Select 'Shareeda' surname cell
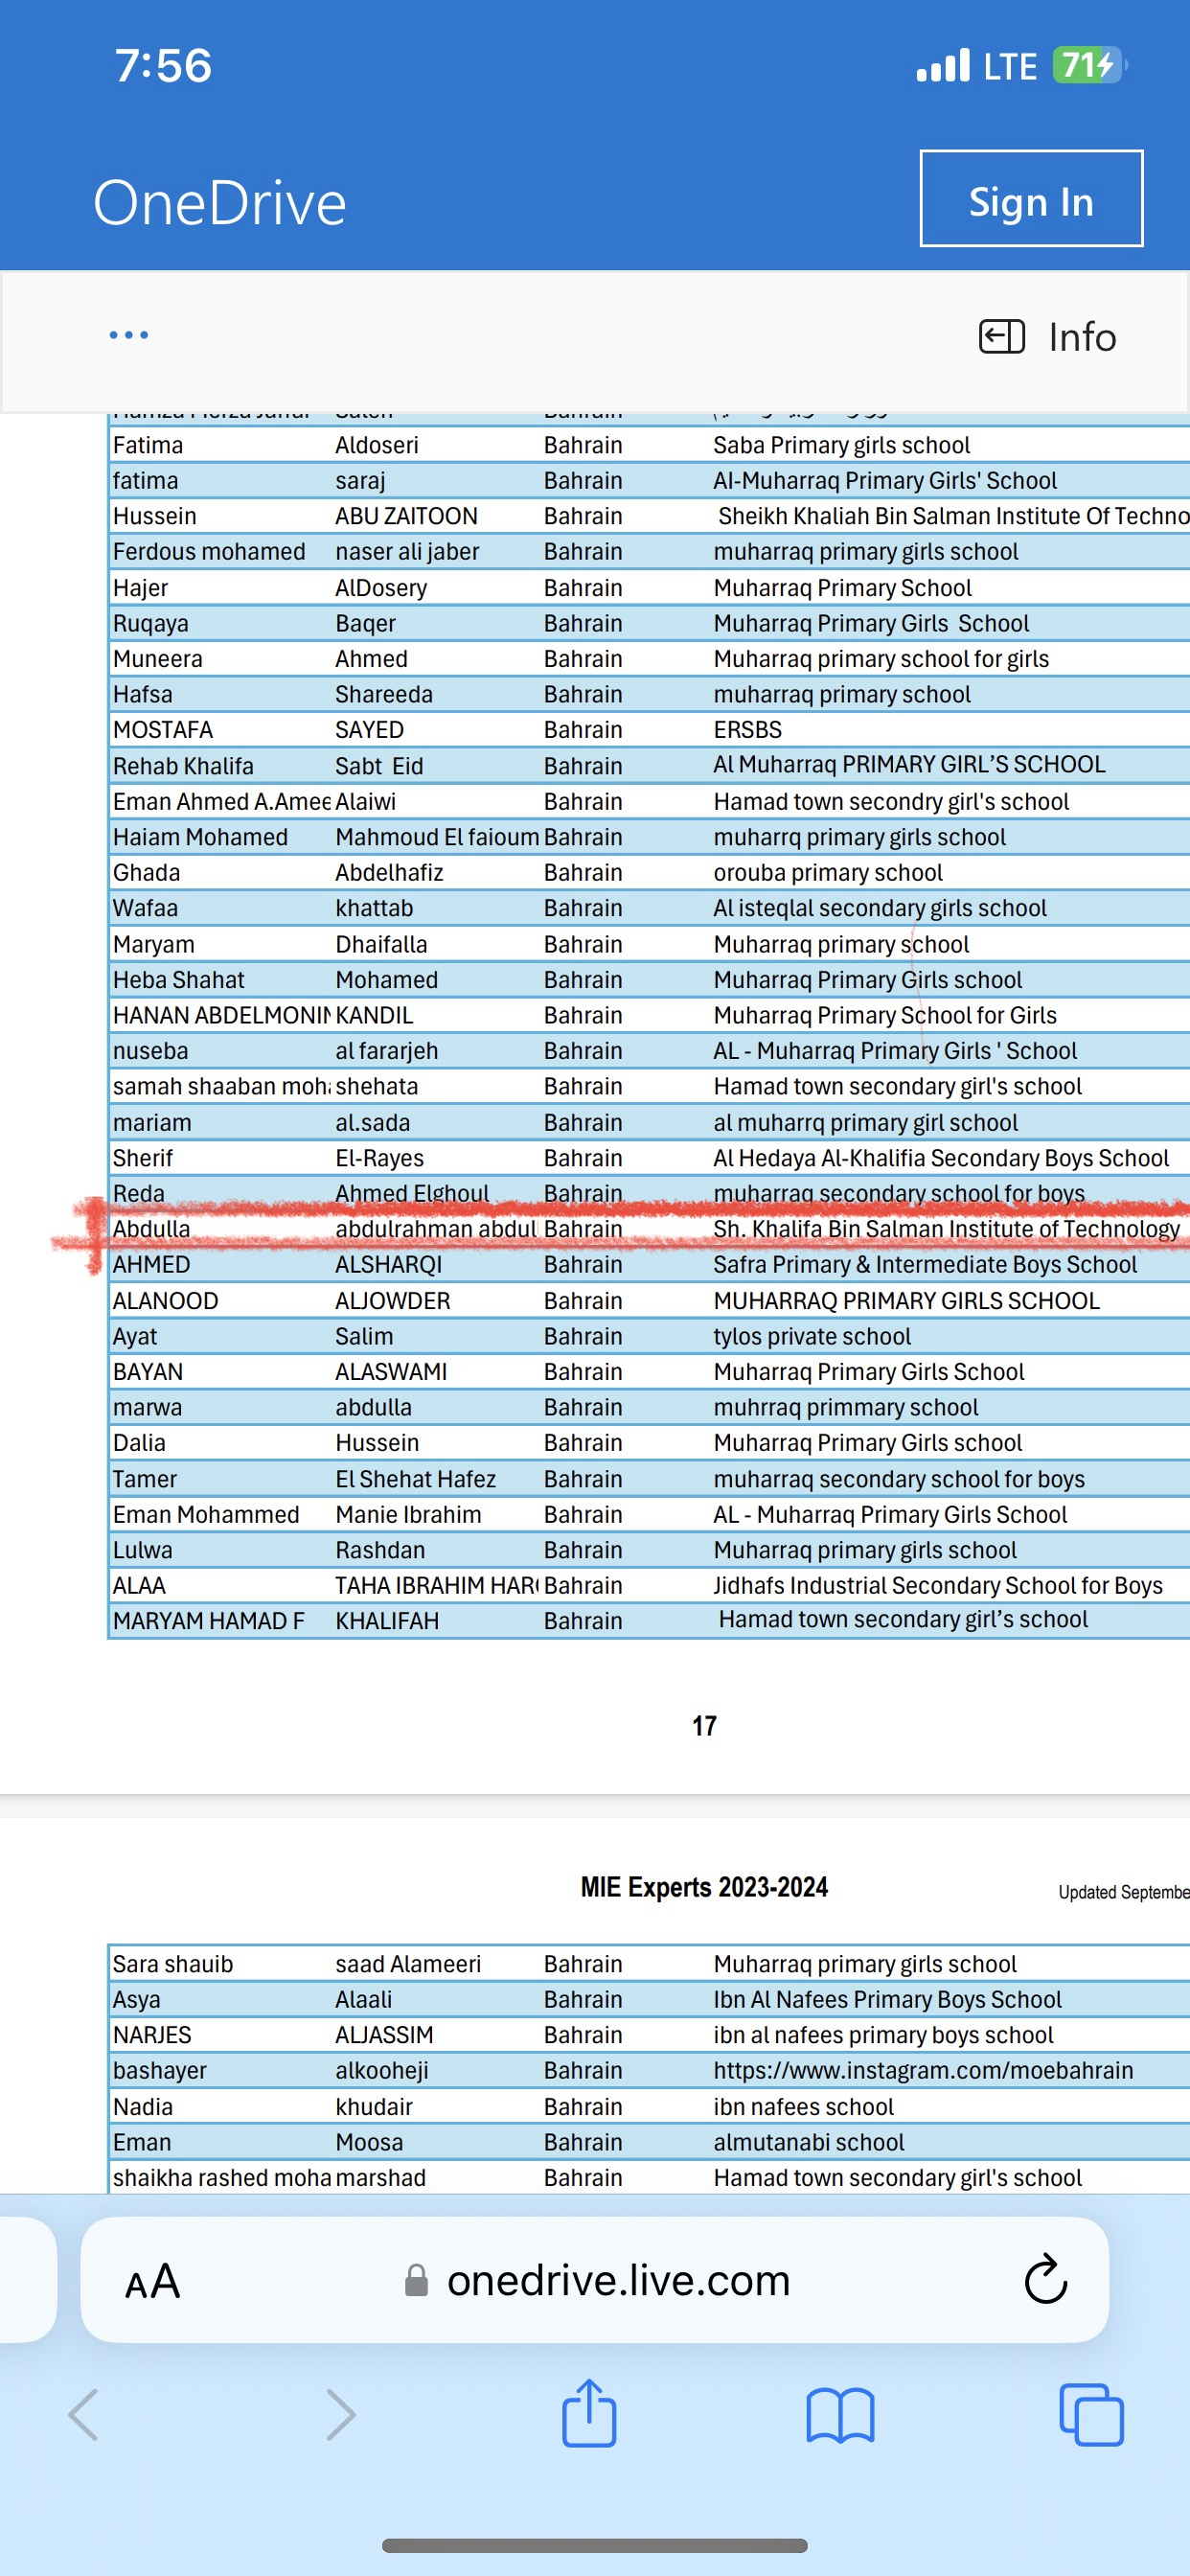The height and width of the screenshot is (2576, 1190). (384, 694)
